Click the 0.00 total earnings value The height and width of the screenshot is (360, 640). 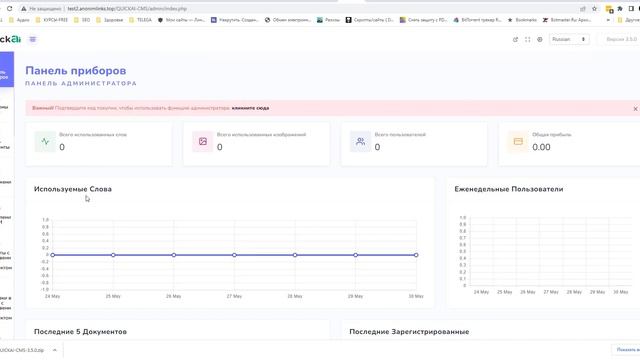[x=541, y=147]
